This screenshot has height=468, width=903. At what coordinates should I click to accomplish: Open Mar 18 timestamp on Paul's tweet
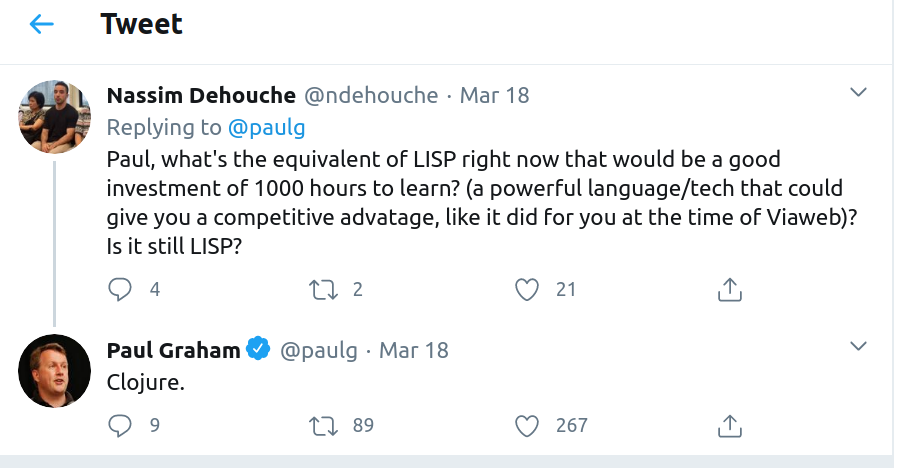pos(413,350)
